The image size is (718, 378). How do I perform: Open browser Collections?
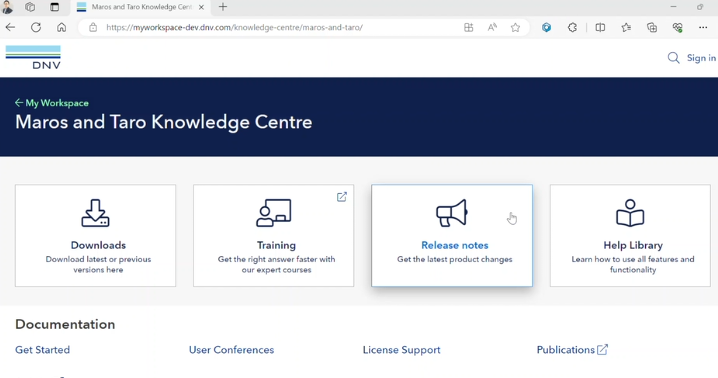click(x=652, y=27)
